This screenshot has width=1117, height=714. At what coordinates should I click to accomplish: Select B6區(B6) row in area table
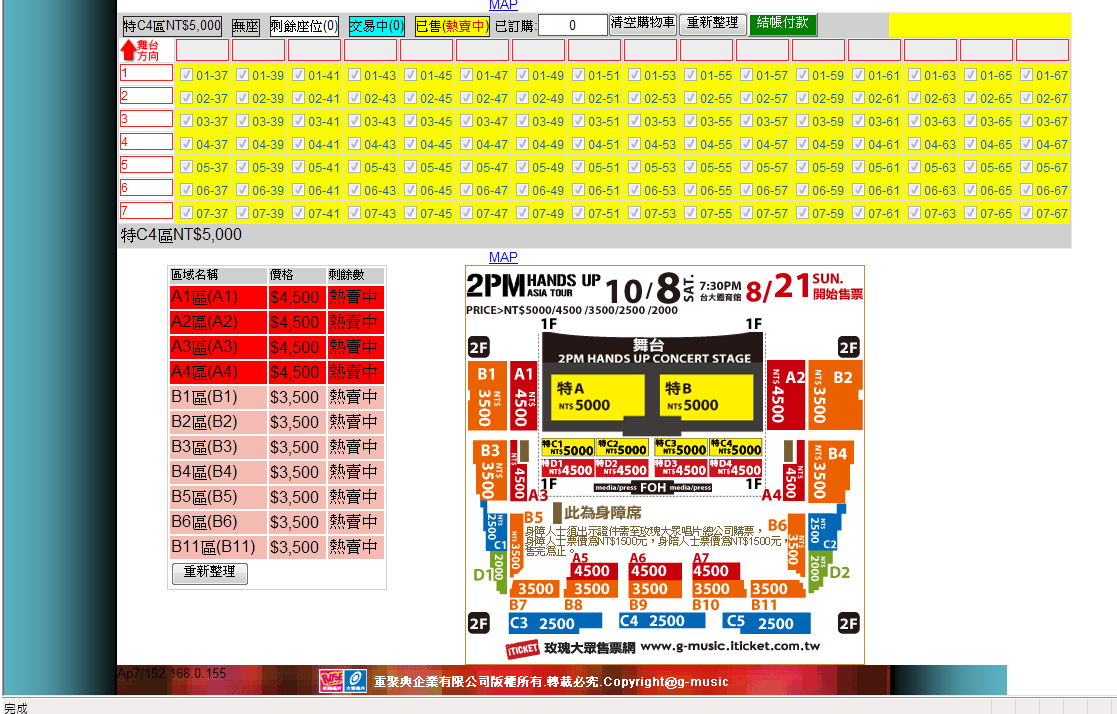point(276,522)
